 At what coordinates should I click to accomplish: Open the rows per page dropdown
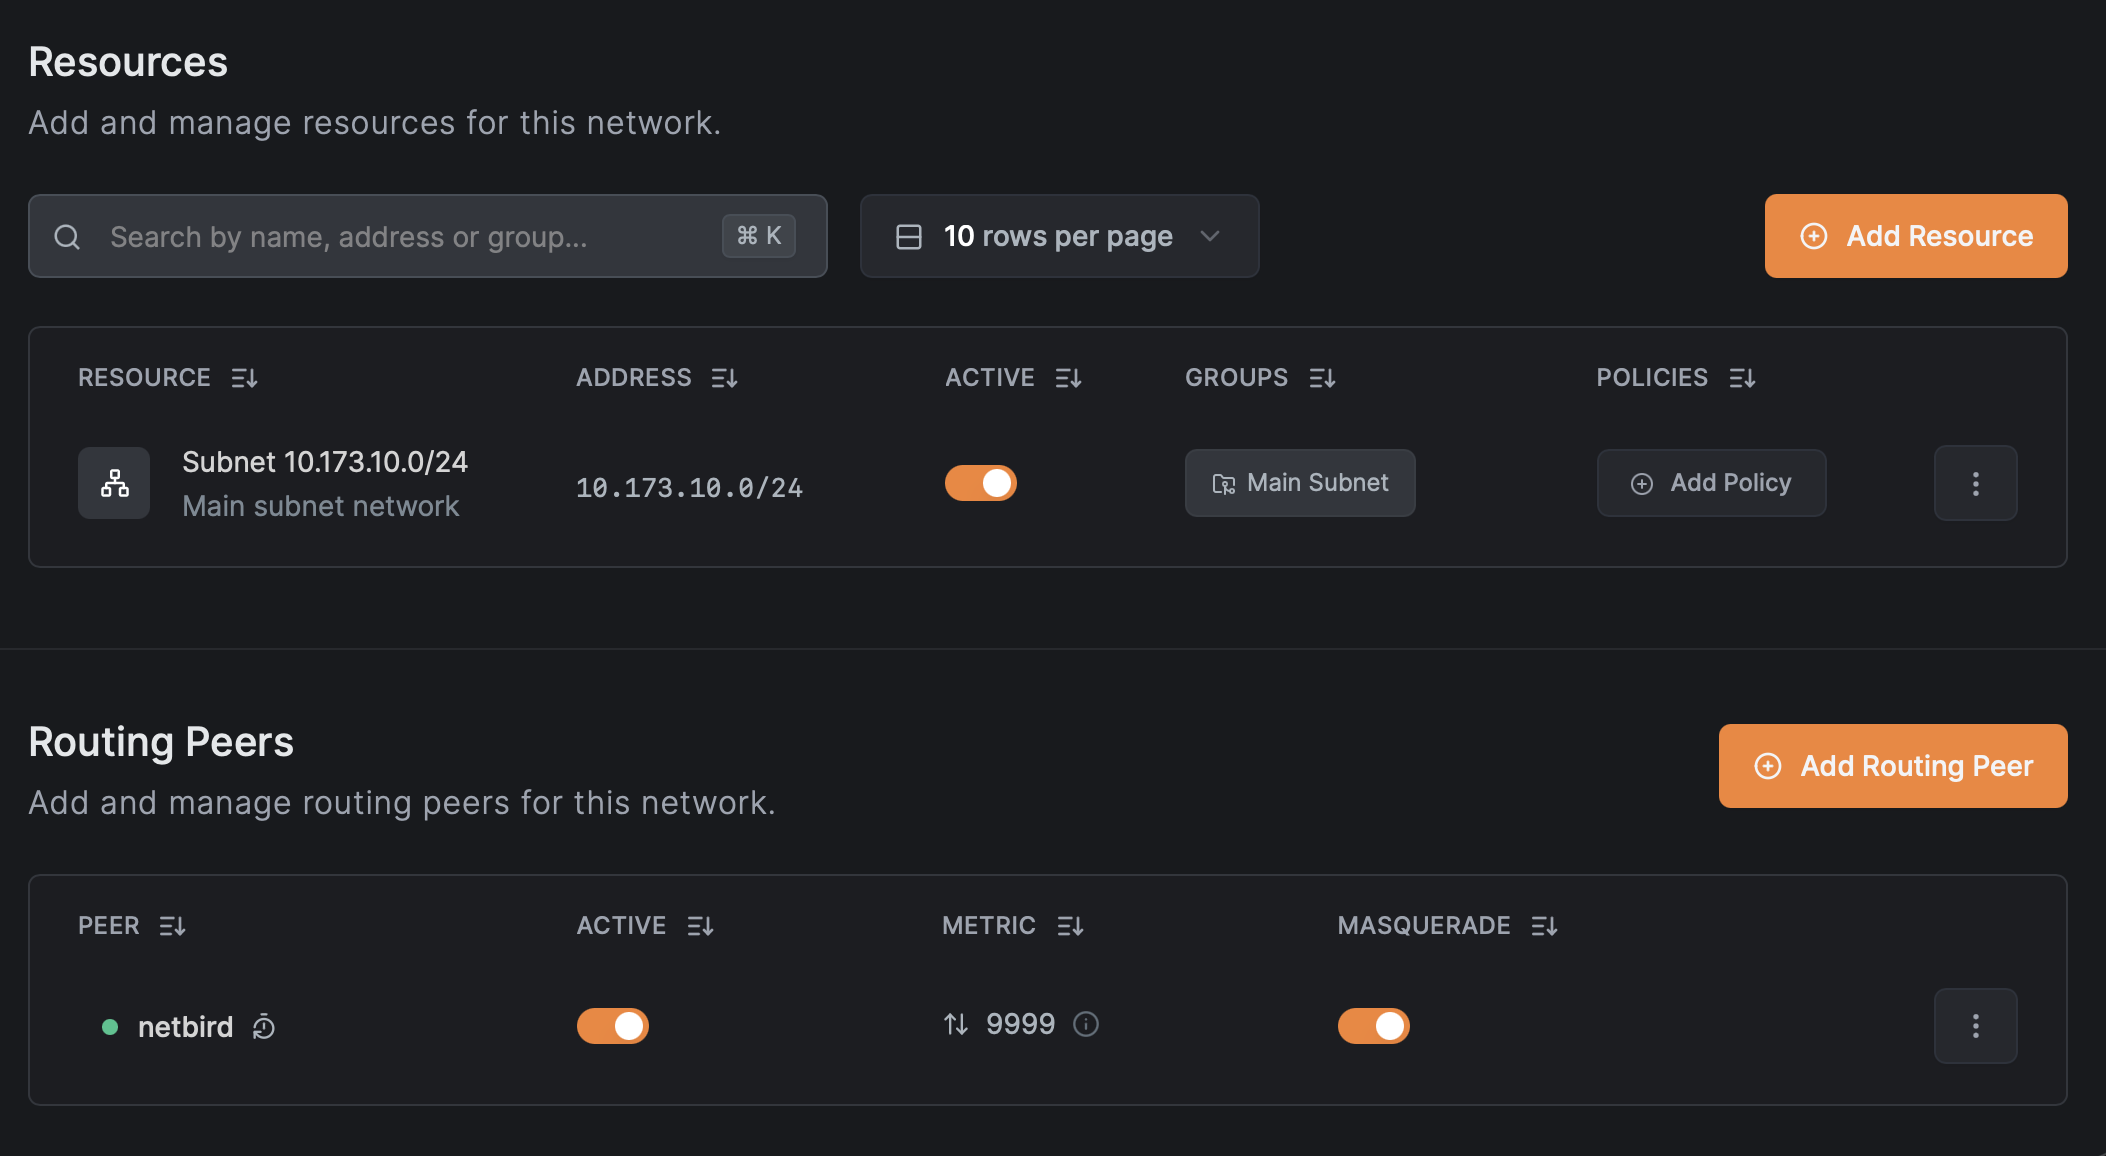pos(1059,236)
